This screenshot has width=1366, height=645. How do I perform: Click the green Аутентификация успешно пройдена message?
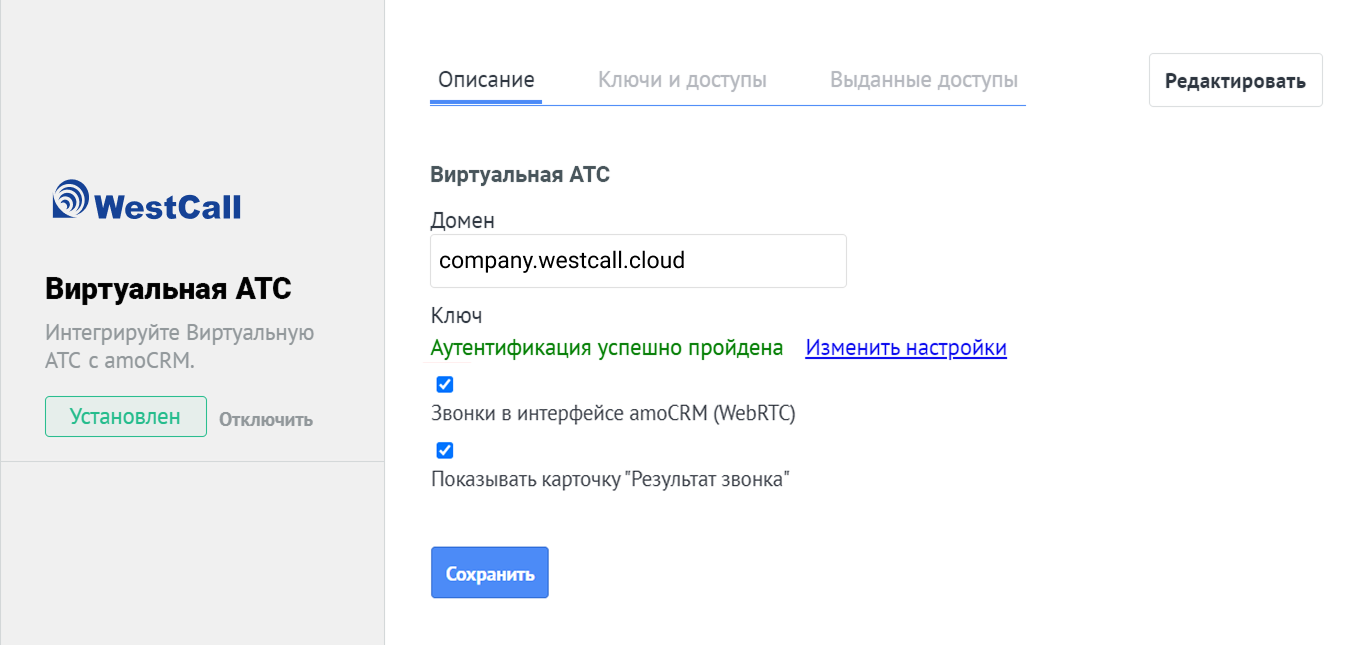tap(606, 348)
